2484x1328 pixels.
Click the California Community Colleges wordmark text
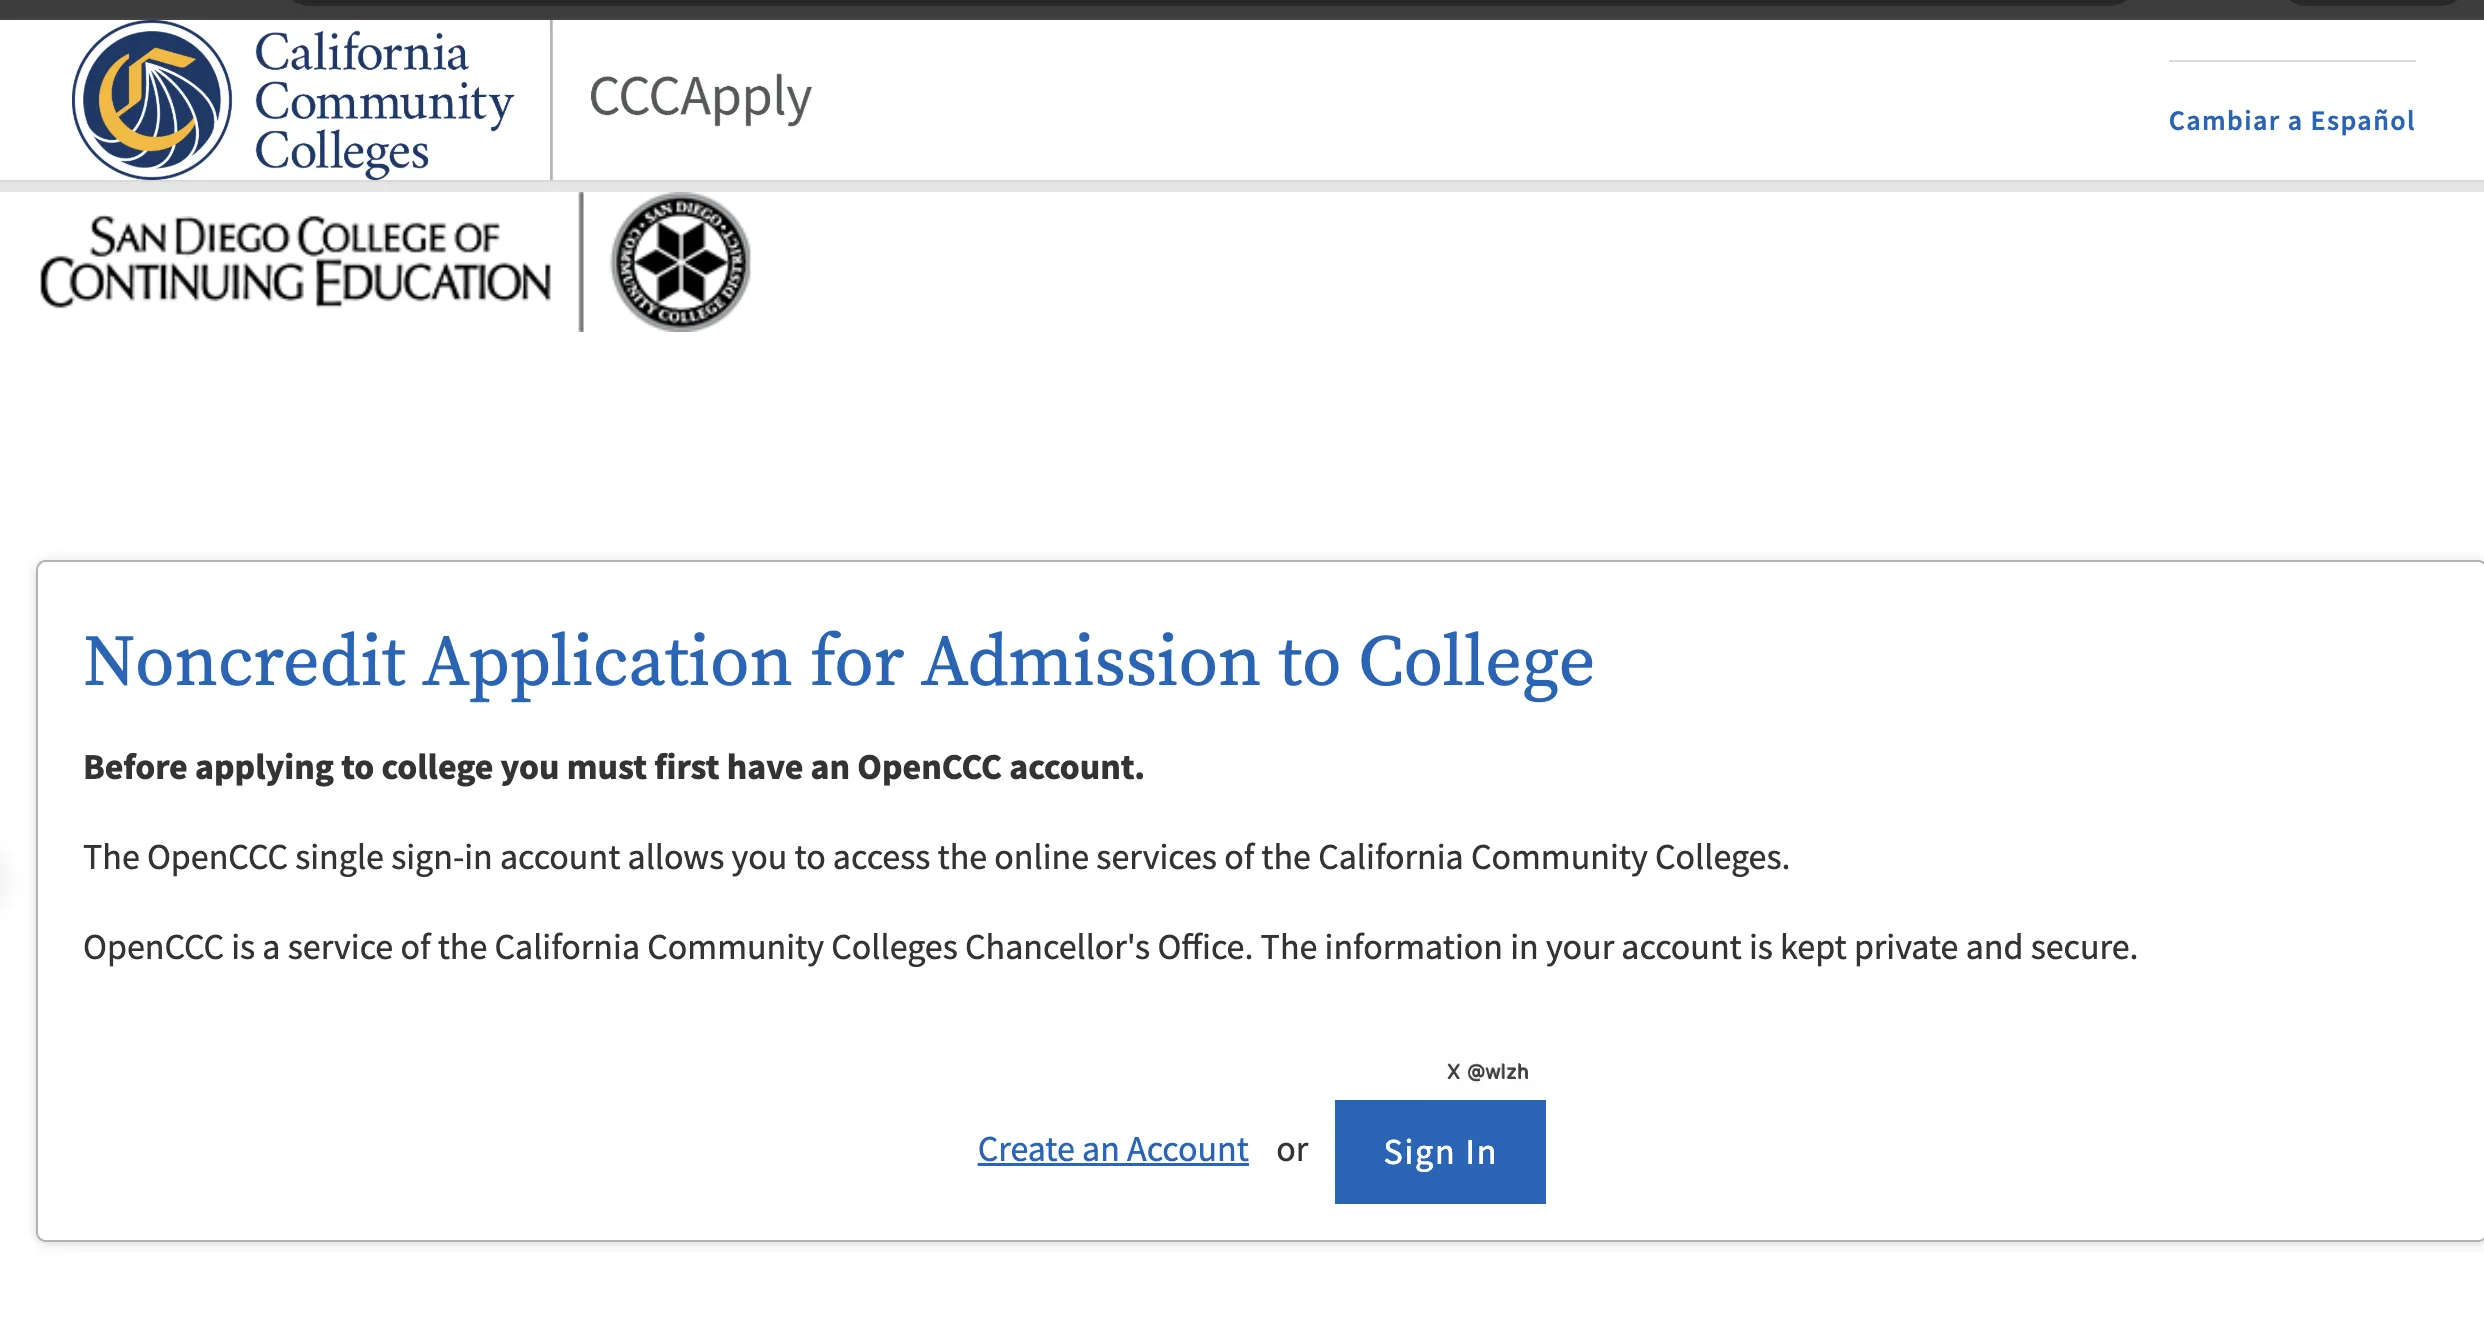click(x=382, y=101)
